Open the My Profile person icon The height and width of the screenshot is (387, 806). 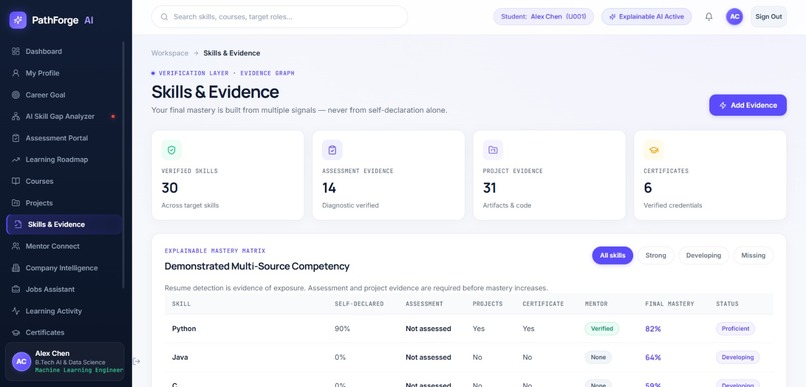coord(15,73)
